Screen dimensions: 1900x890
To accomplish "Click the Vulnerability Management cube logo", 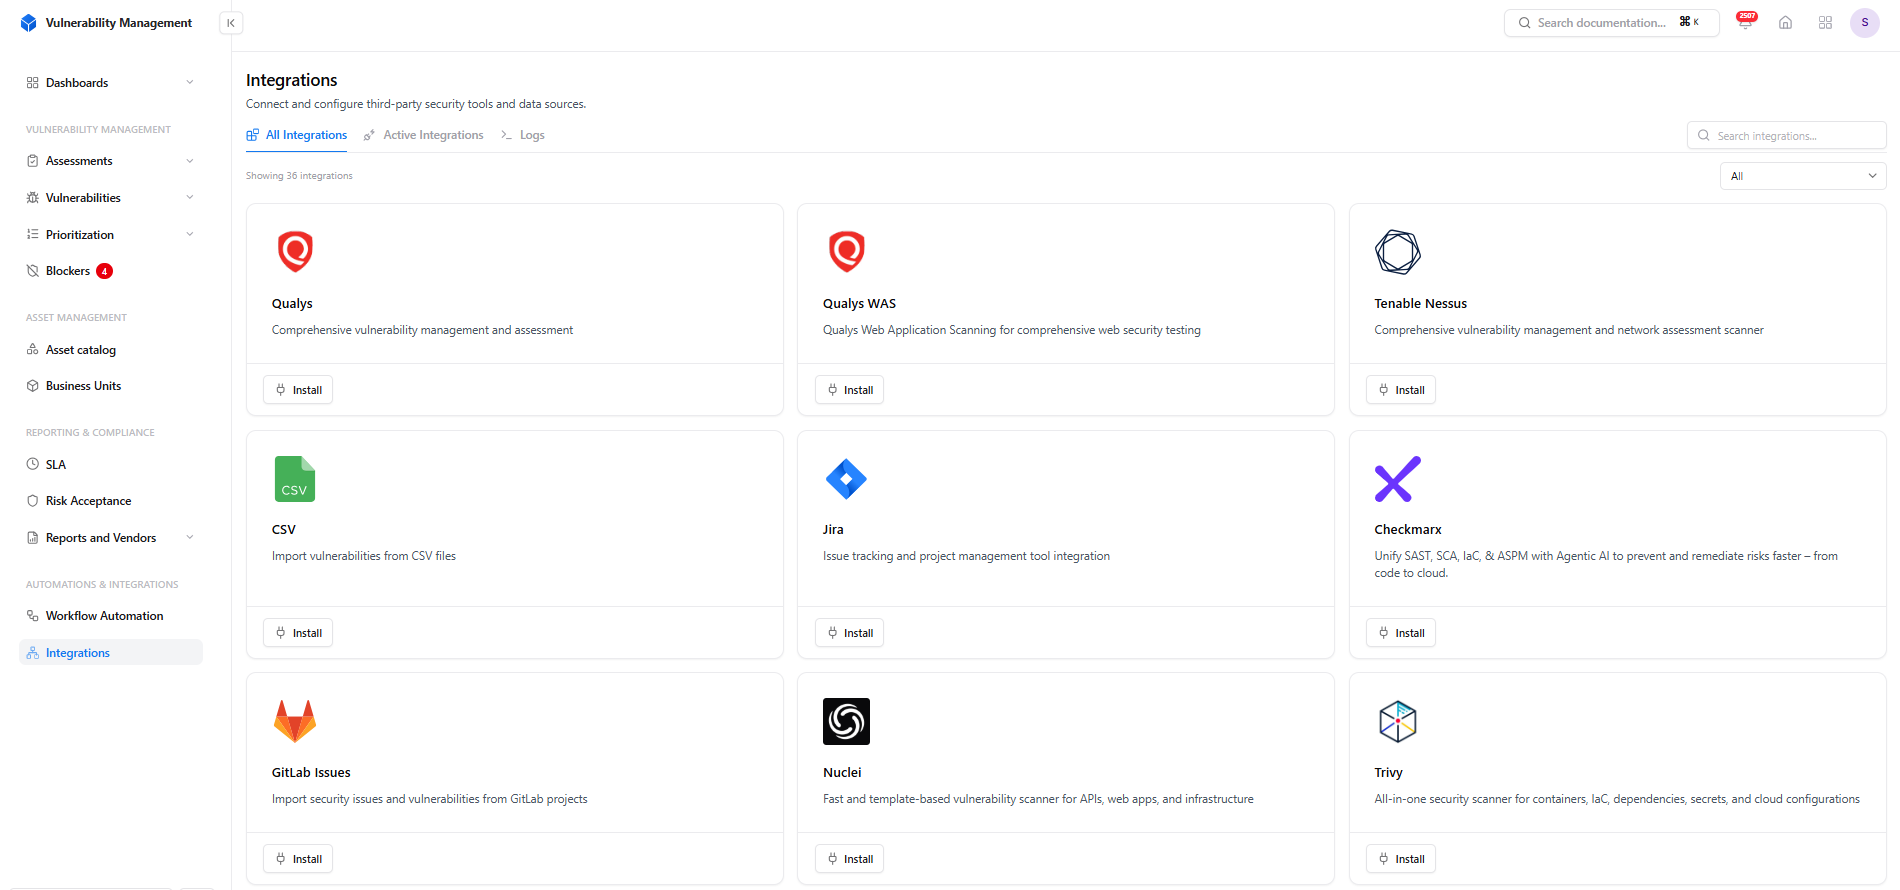I will [29, 23].
